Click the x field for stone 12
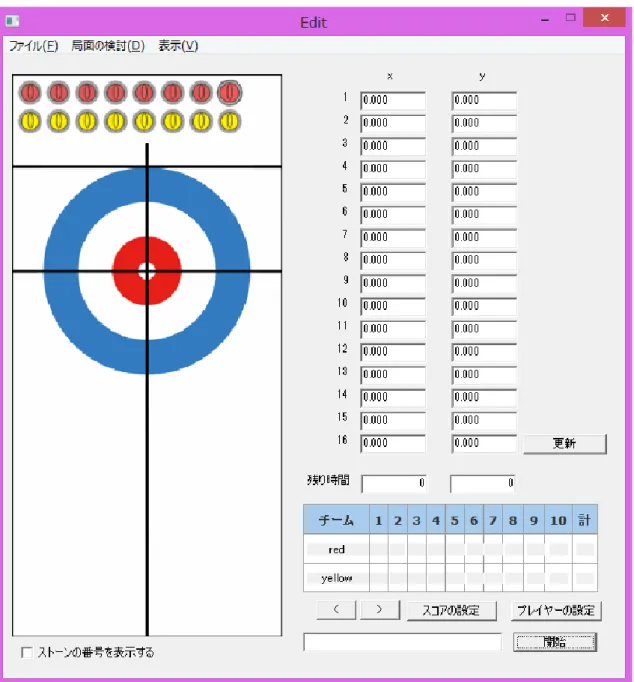 [393, 352]
